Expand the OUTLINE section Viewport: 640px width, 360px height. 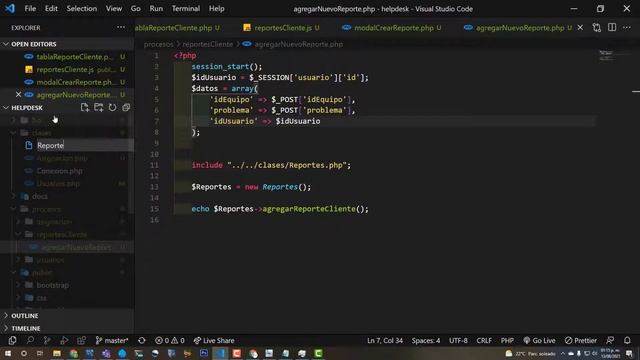click(67, 316)
